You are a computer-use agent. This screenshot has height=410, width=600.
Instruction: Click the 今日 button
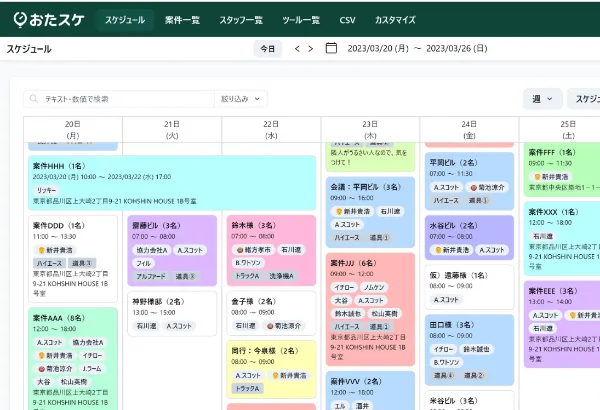coord(267,48)
